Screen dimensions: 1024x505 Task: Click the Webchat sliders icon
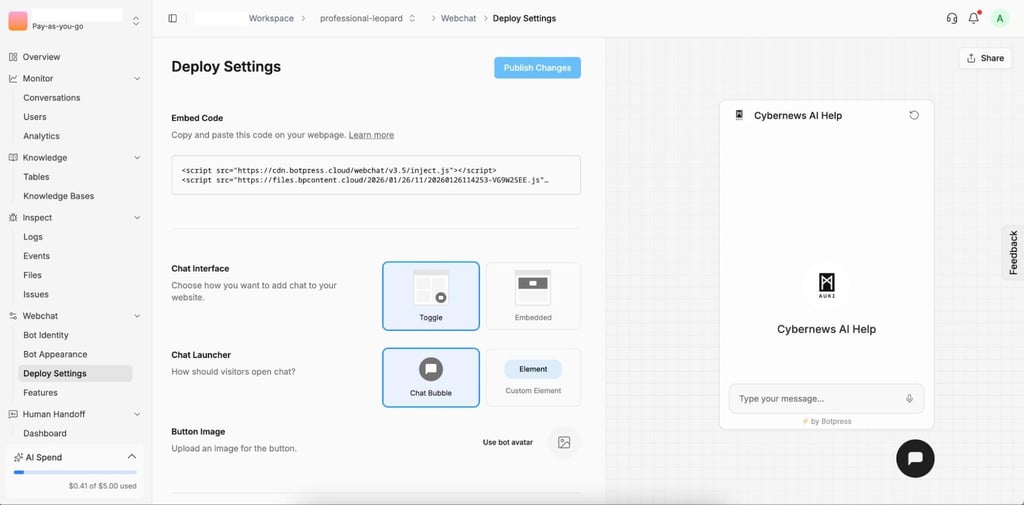(x=13, y=316)
